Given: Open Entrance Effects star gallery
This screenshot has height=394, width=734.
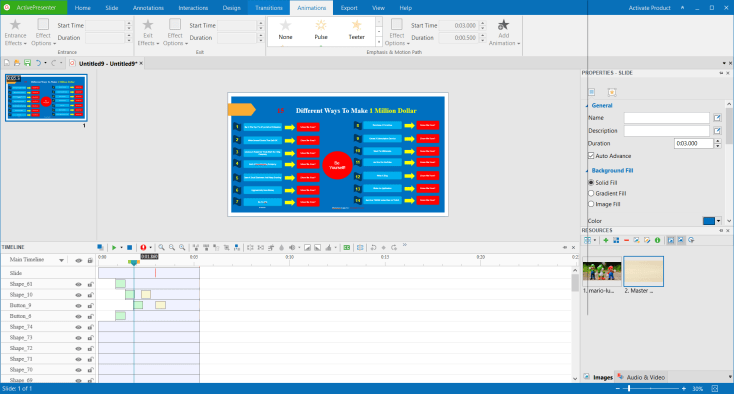Looking at the screenshot, I should [x=15, y=32].
